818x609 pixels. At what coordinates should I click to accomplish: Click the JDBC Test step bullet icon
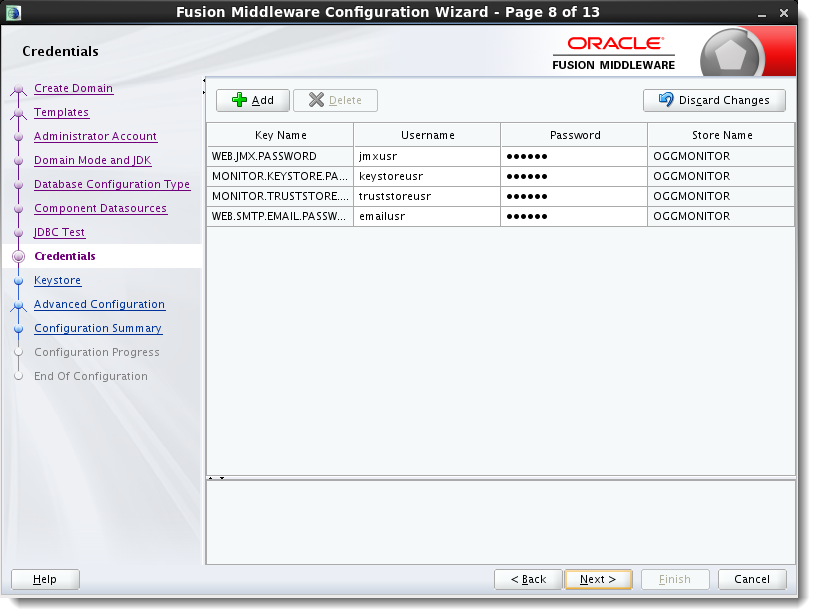pos(19,233)
